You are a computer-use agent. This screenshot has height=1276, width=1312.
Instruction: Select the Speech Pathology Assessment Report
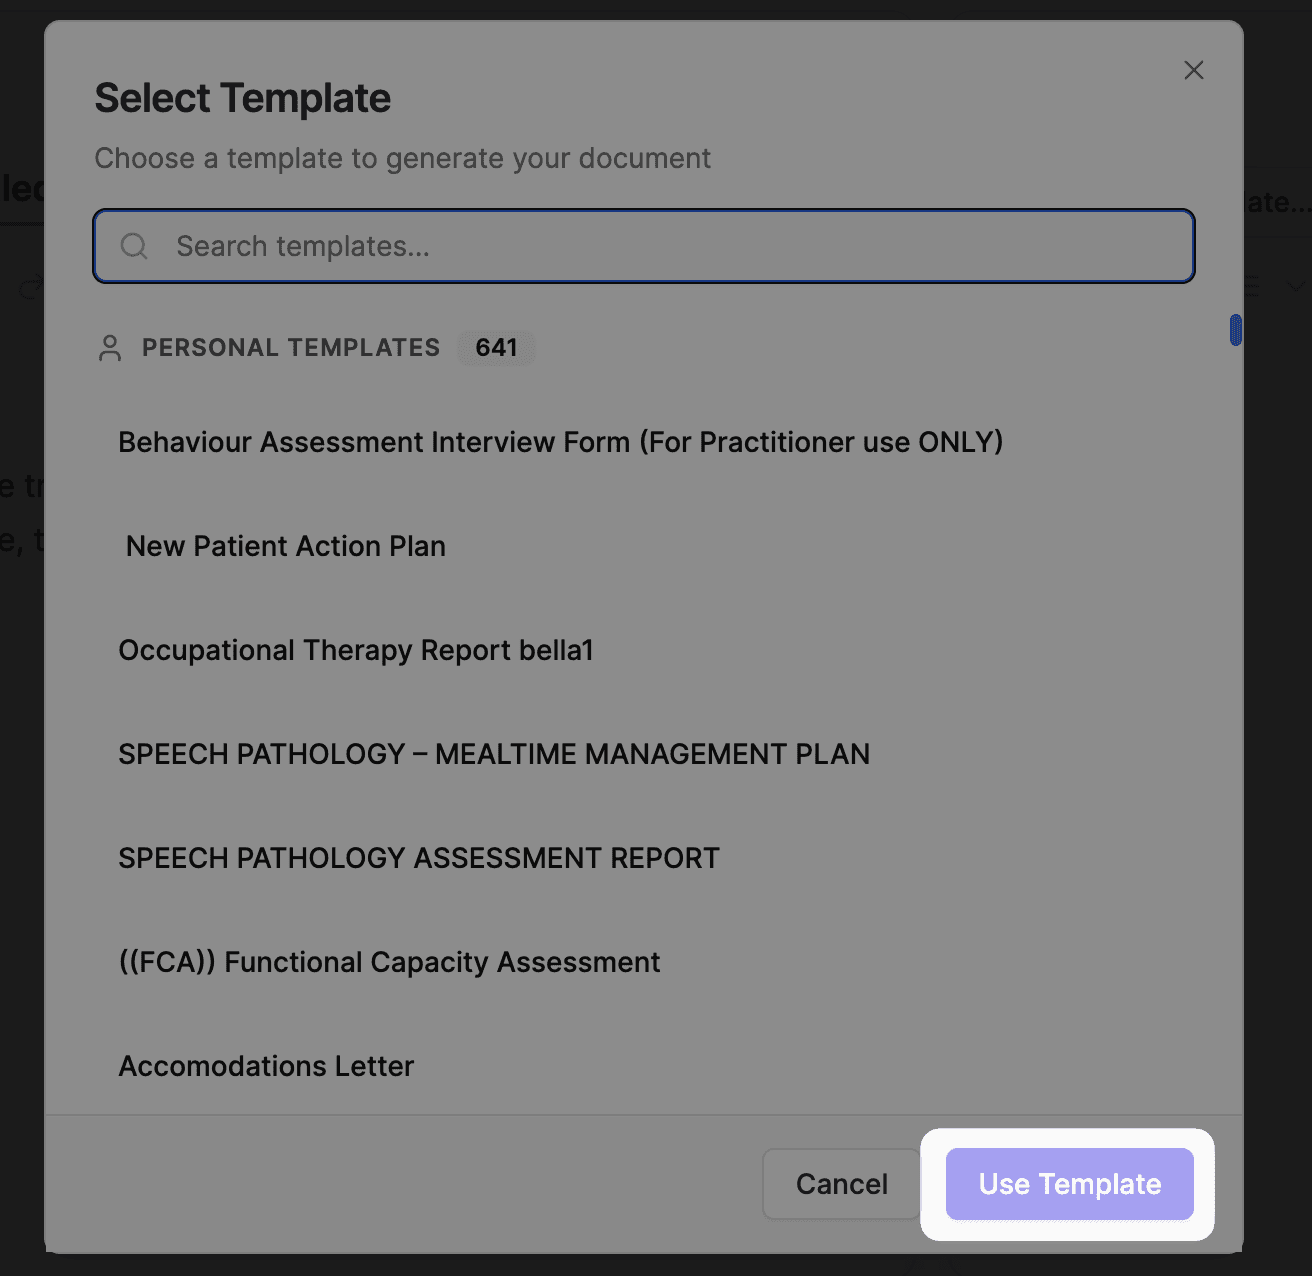point(418,857)
